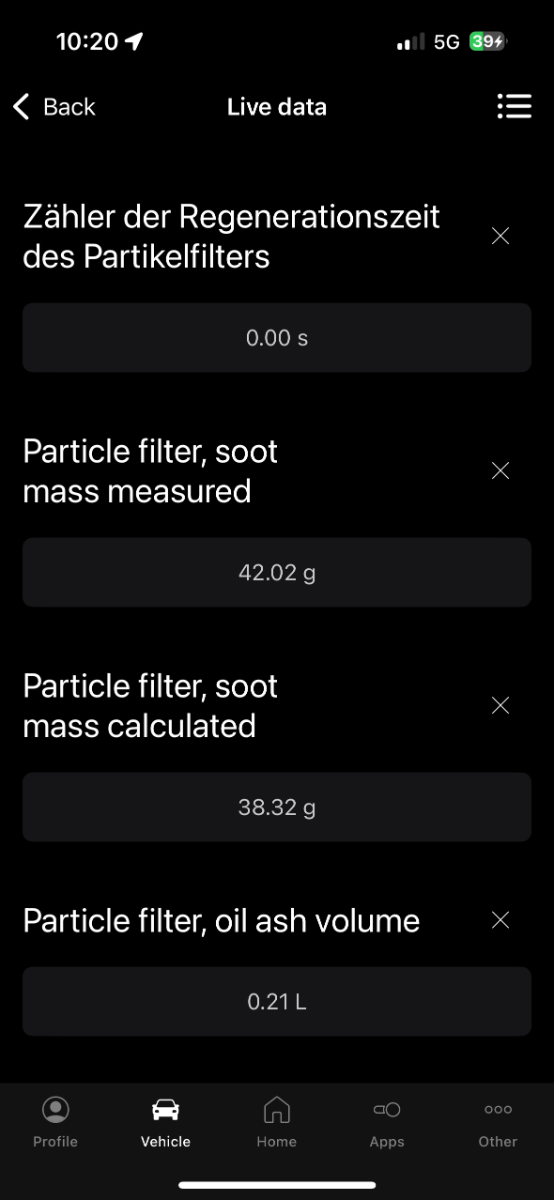This screenshot has width=554, height=1200.
Task: Tap the Live data title
Action: pyautogui.click(x=277, y=107)
